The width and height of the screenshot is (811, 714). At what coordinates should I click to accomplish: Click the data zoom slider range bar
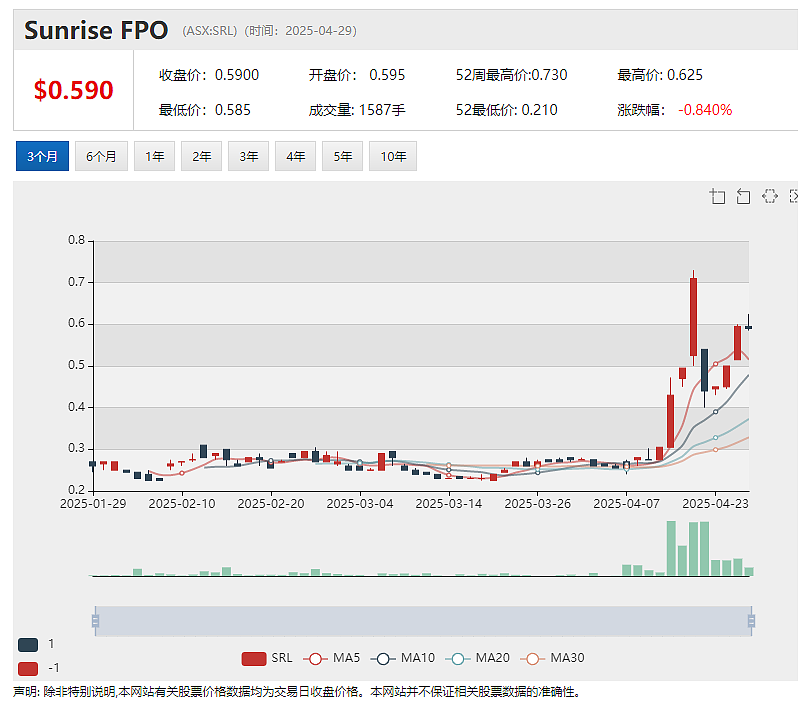coord(423,621)
